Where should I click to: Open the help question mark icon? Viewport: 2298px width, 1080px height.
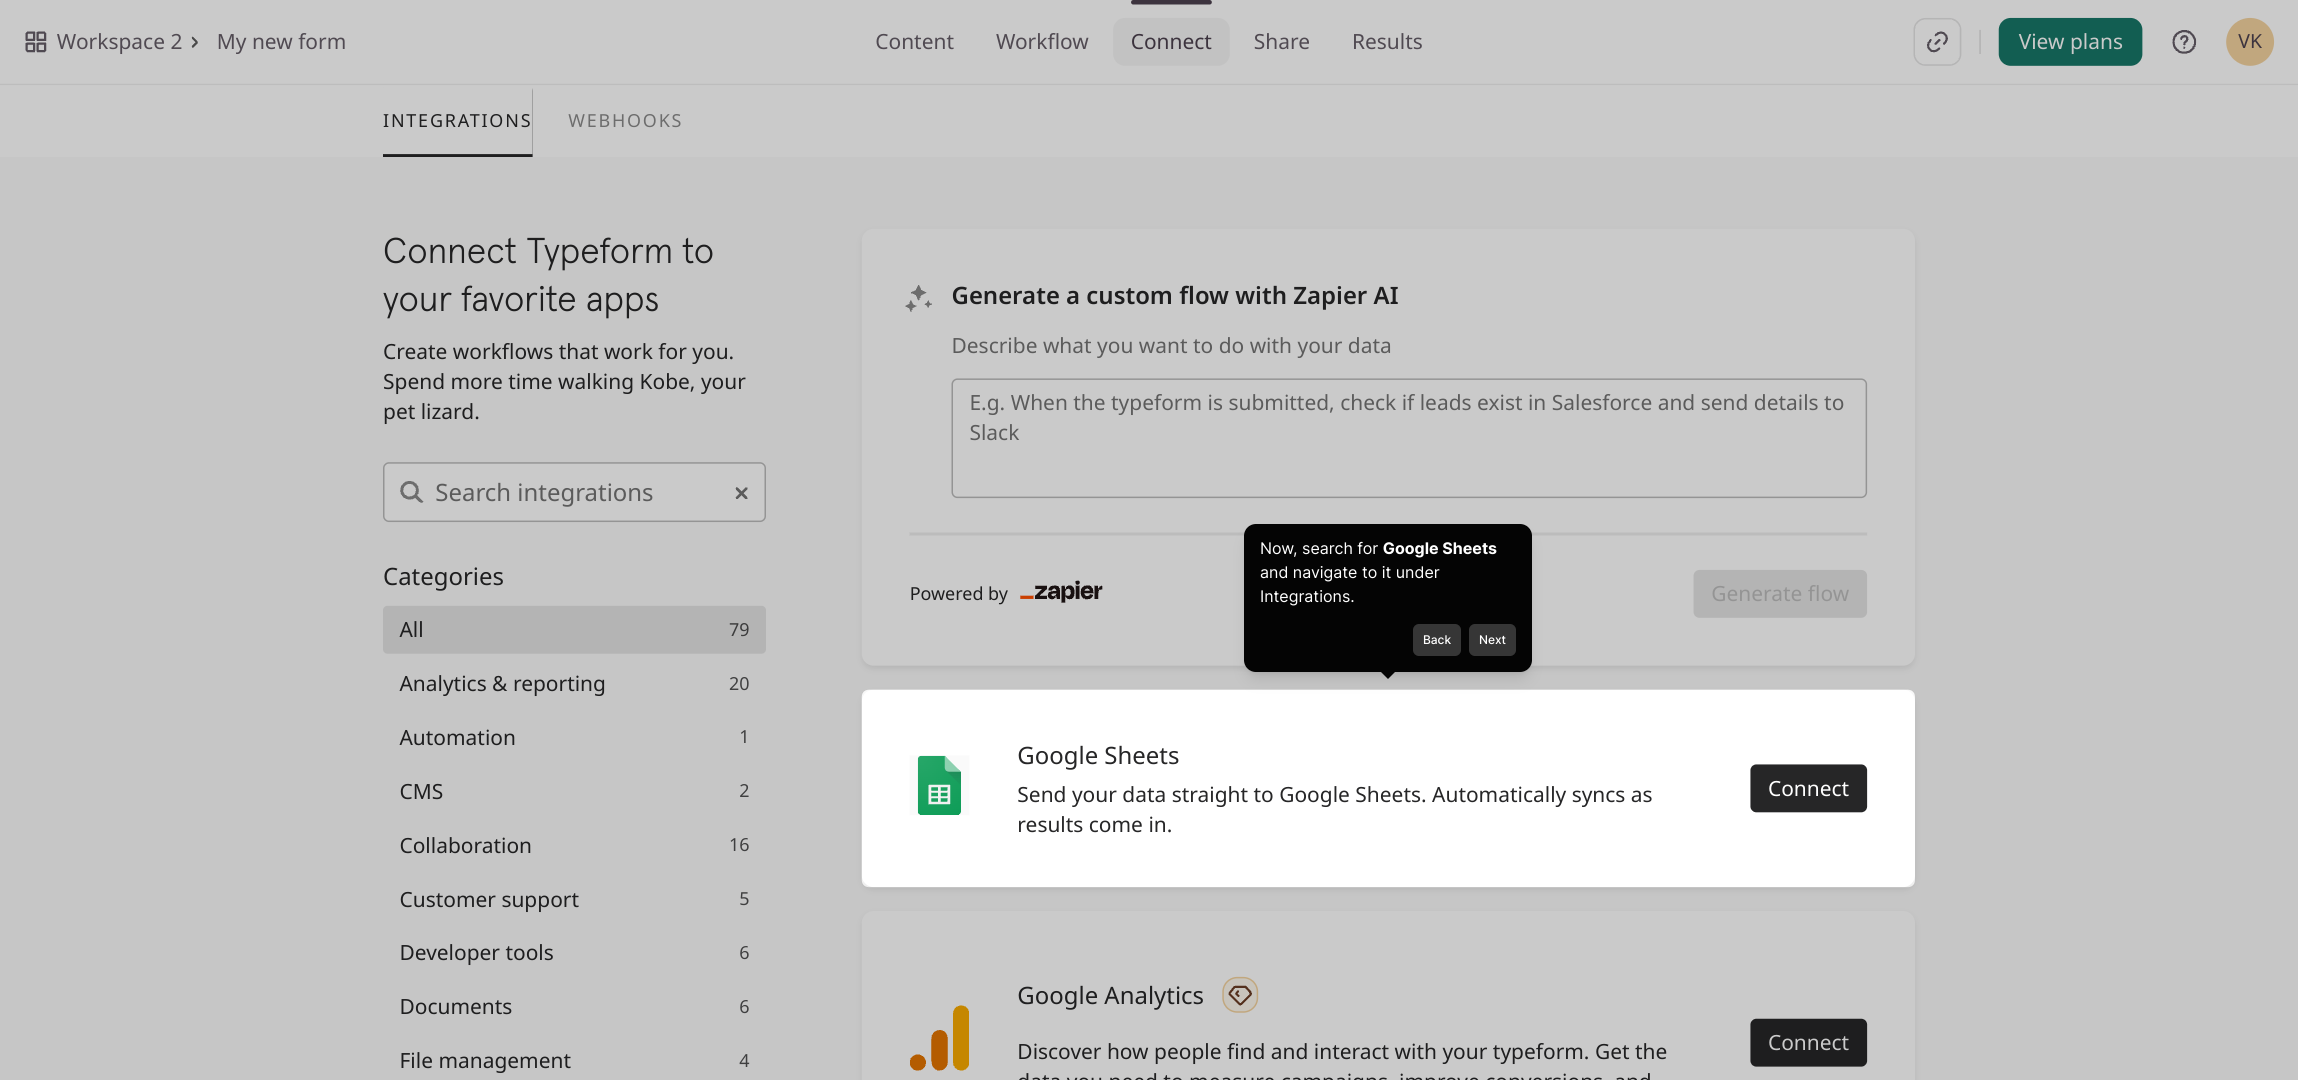click(x=2184, y=42)
